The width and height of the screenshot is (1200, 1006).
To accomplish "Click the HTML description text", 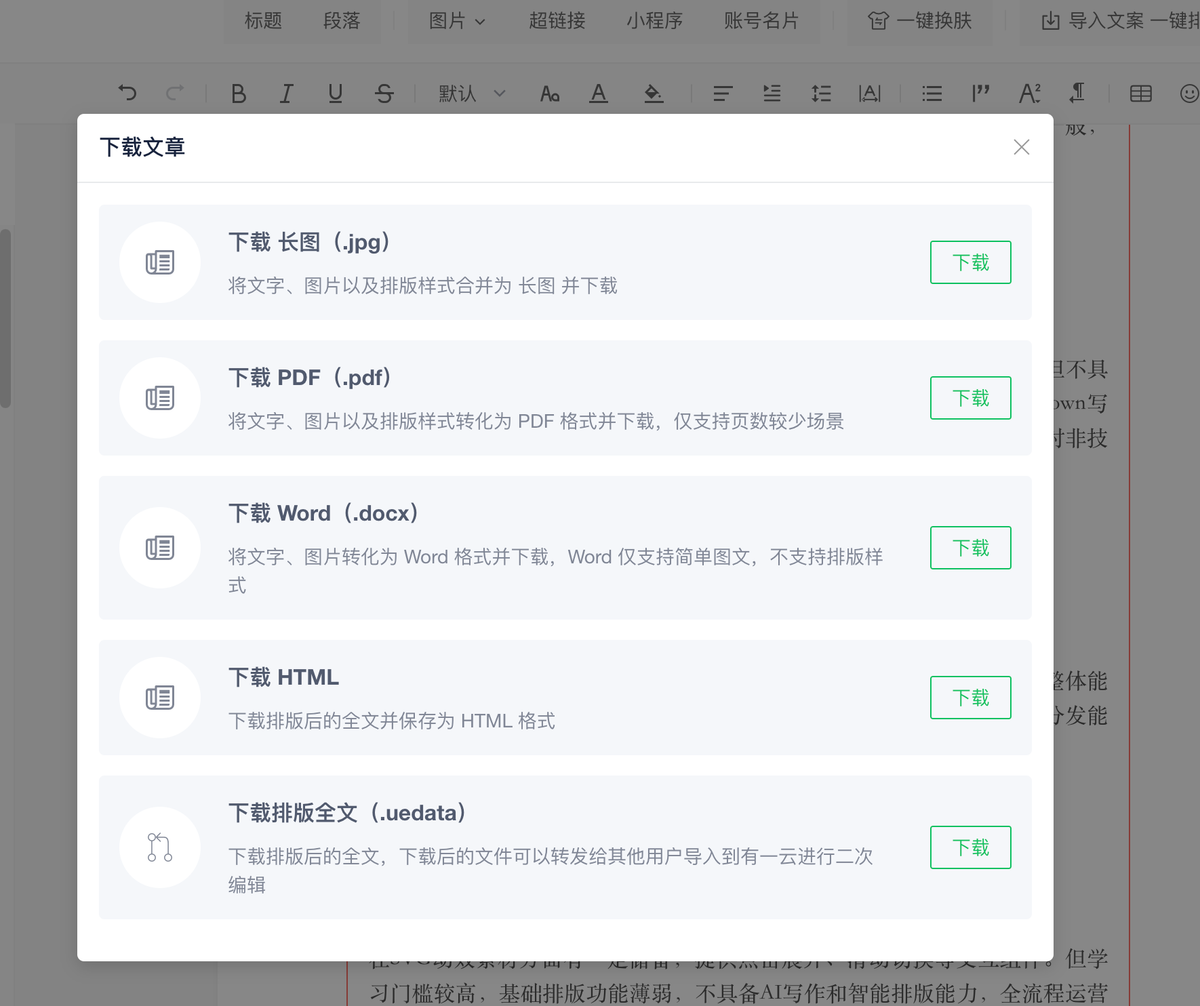I will tap(392, 721).
